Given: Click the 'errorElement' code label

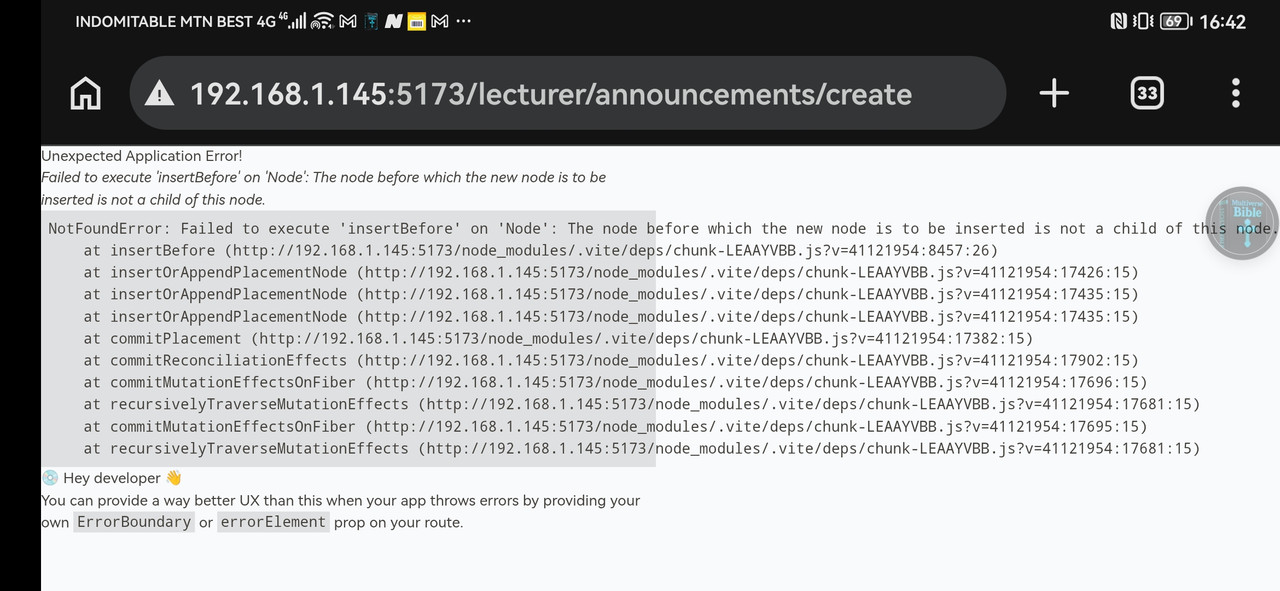Looking at the screenshot, I should coord(273,522).
